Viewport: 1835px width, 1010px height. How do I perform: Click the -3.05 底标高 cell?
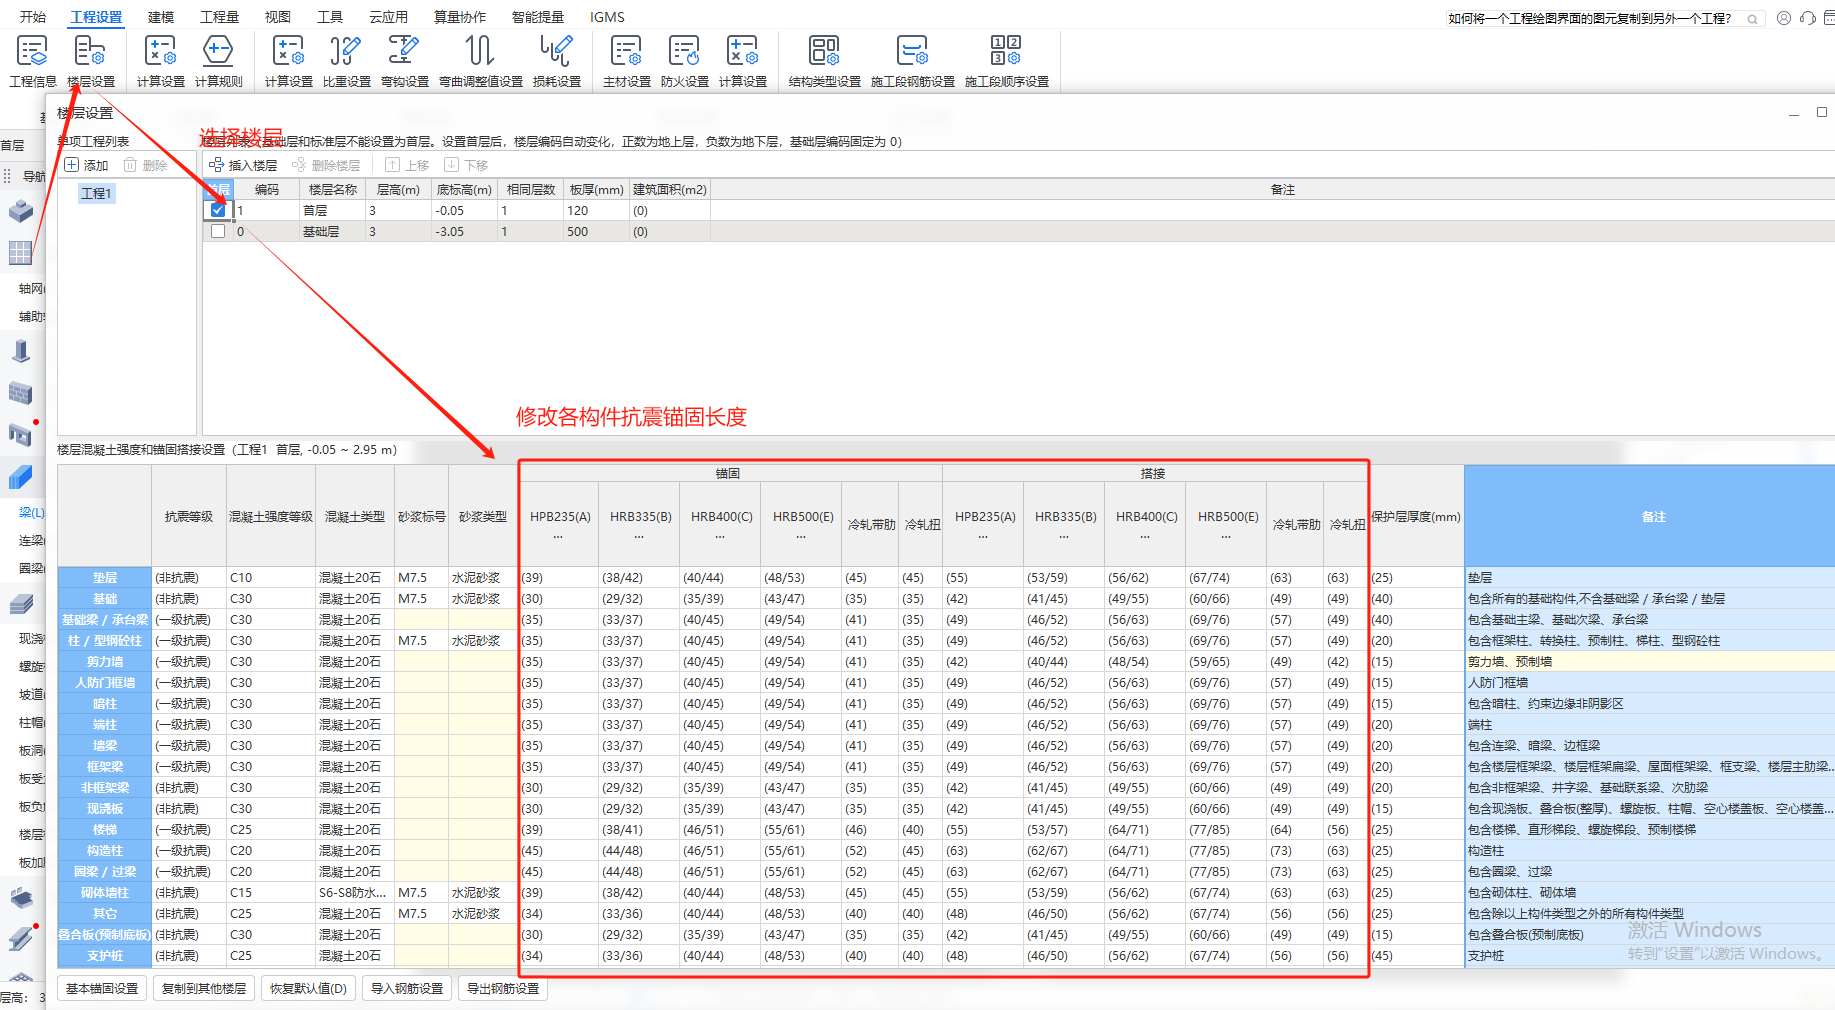click(464, 231)
